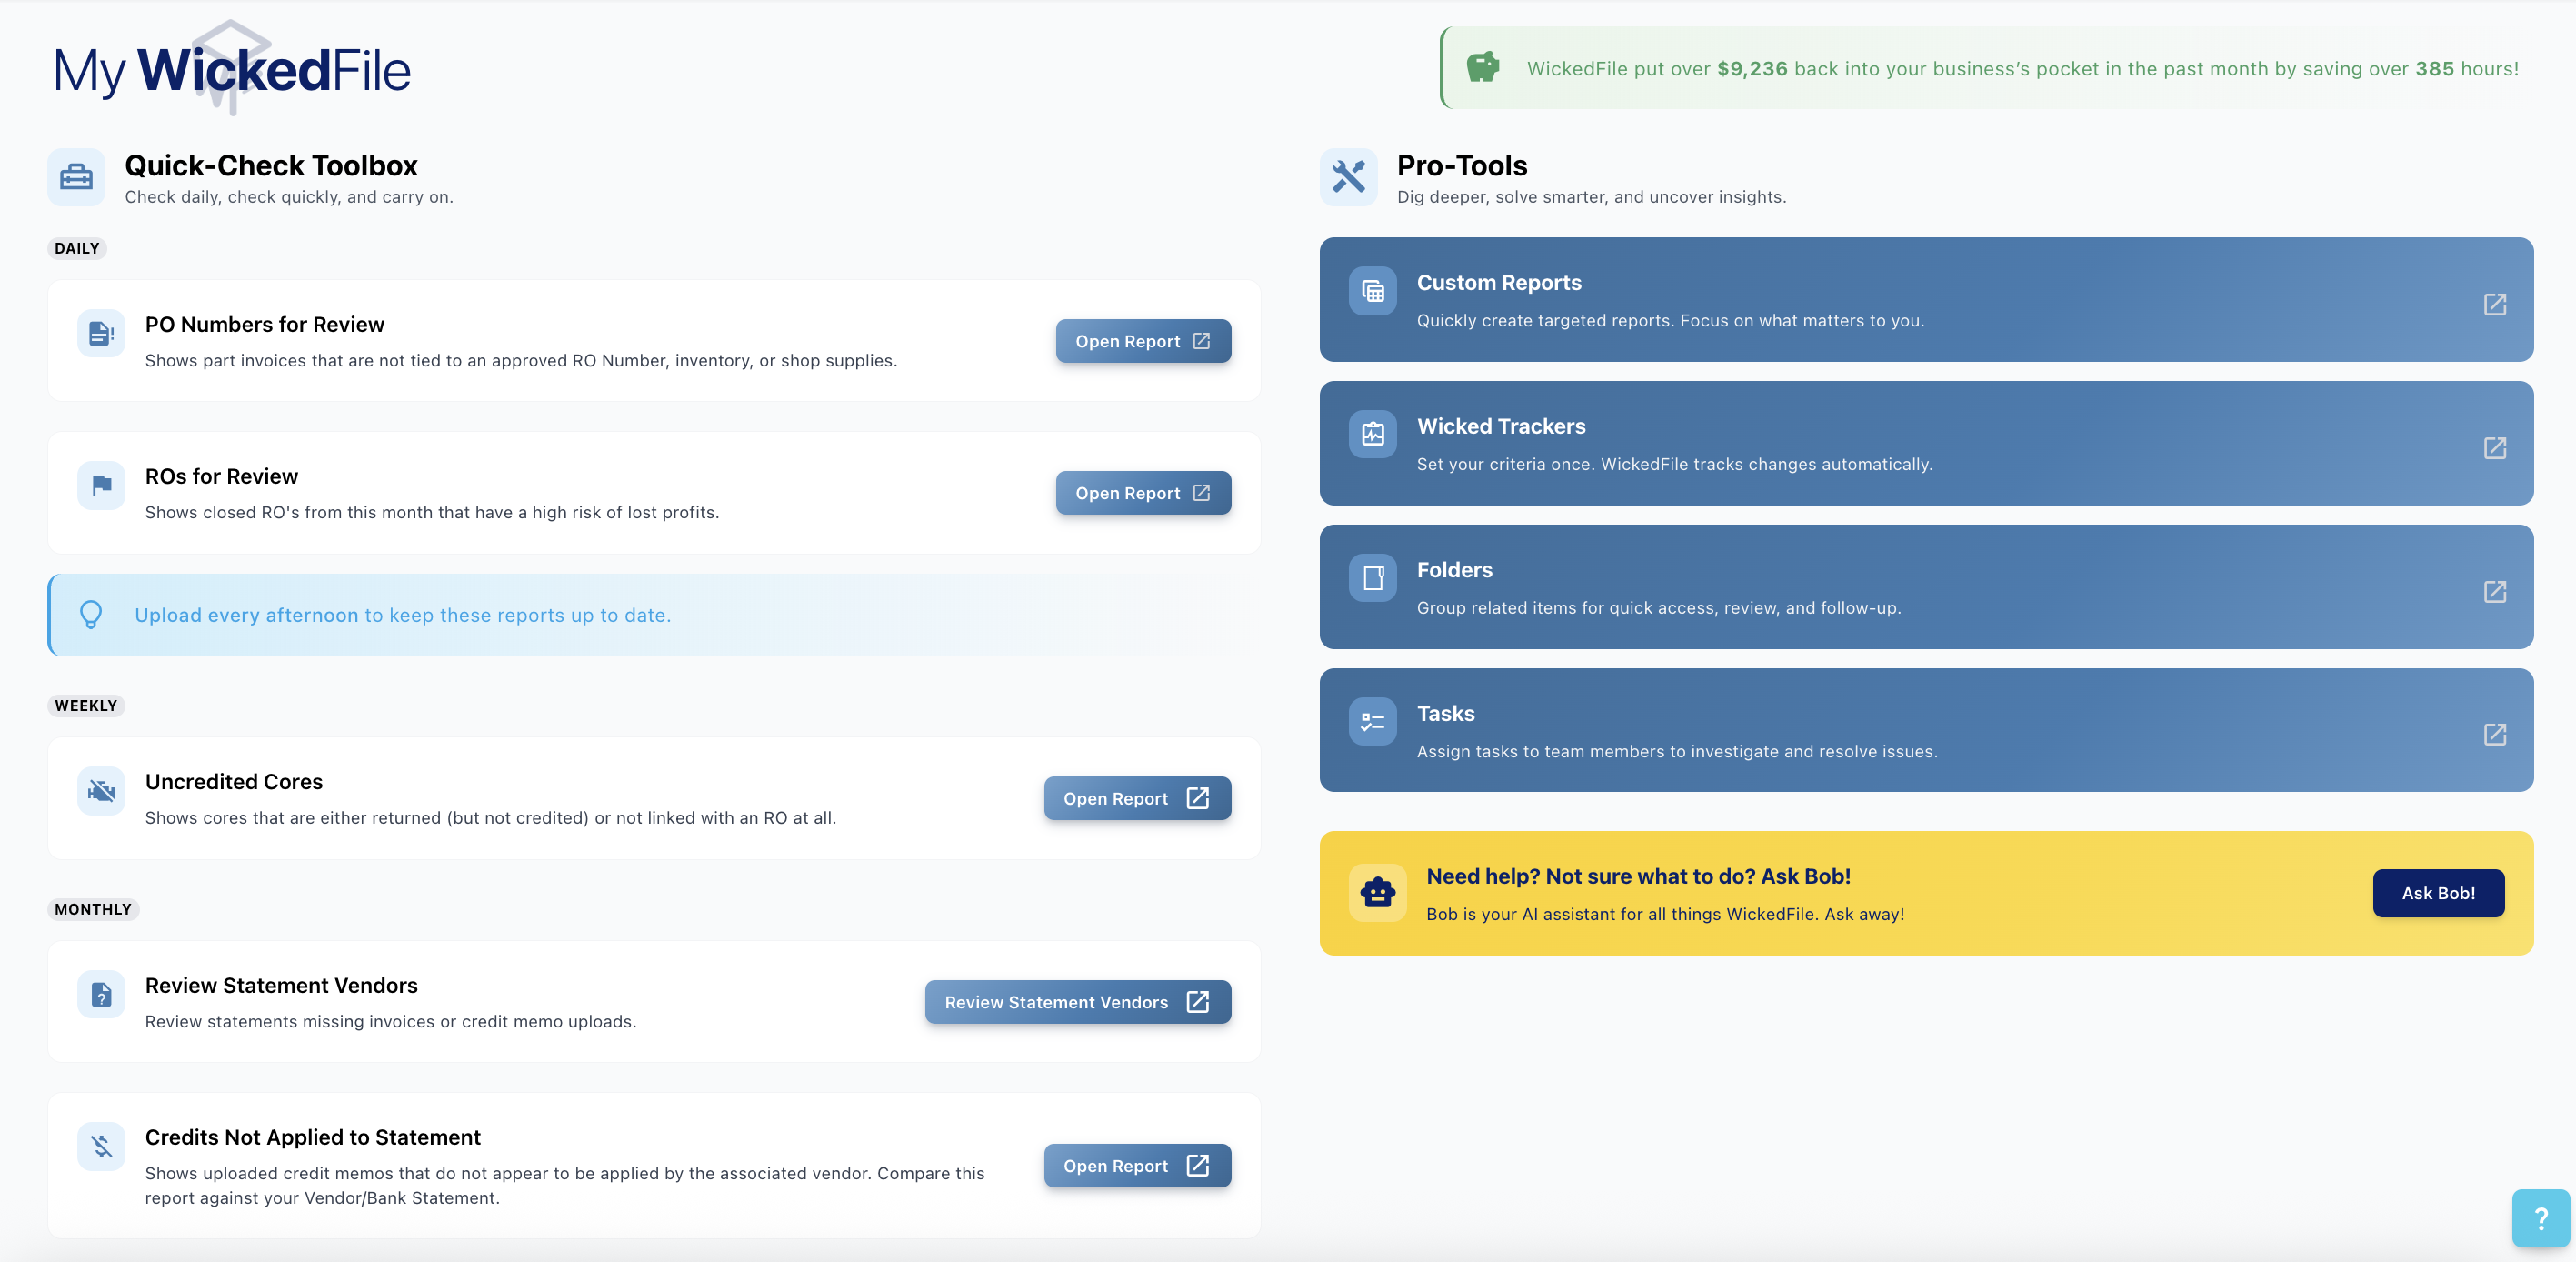Click the Credits Not Applied dollar-off icon
The height and width of the screenshot is (1262, 2576).
[x=101, y=1146]
